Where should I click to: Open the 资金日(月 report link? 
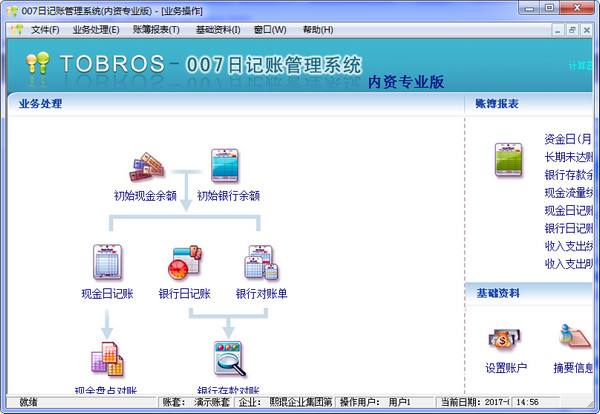[x=568, y=139]
